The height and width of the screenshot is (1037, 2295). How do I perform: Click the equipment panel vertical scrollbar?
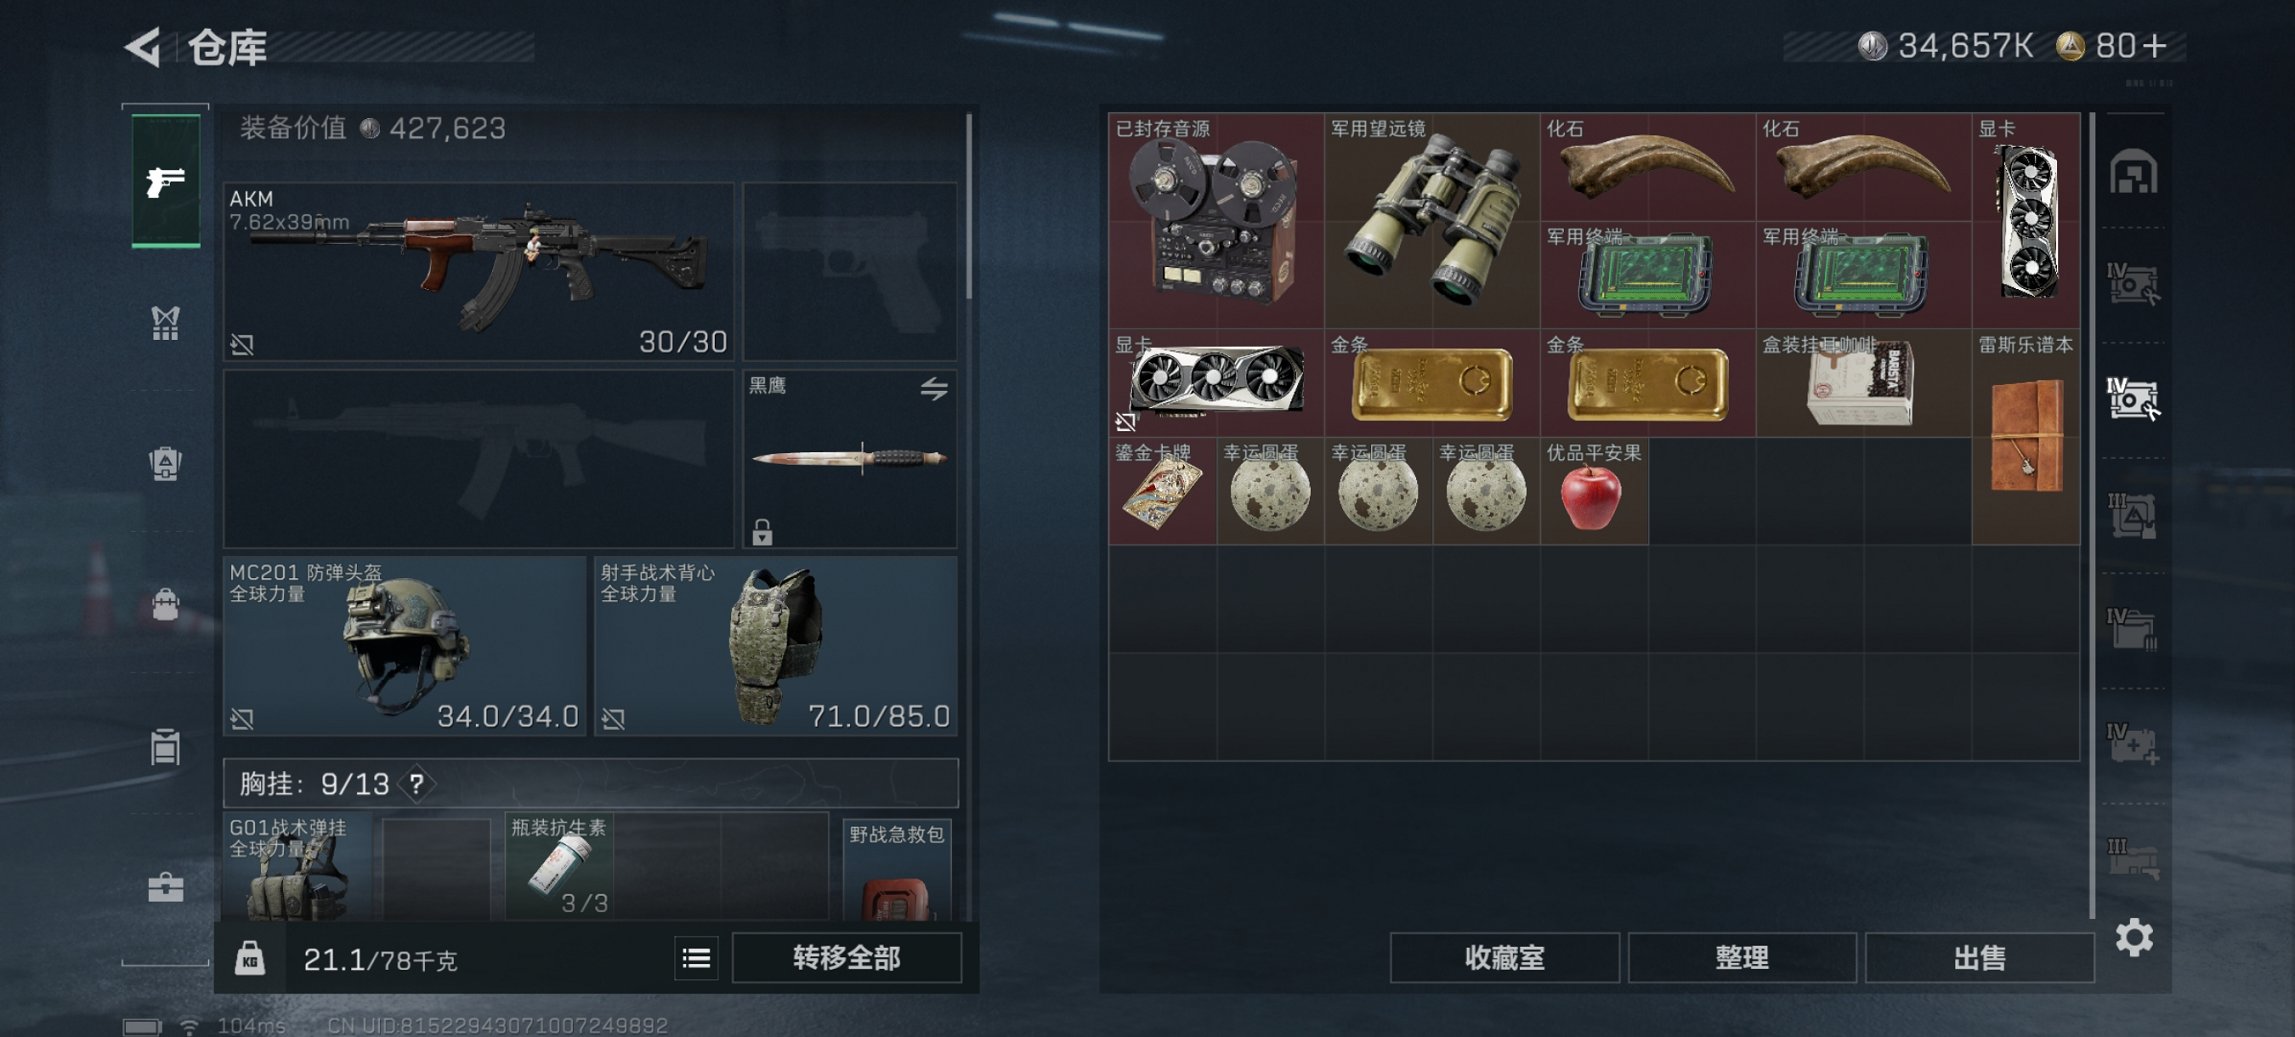click(x=968, y=206)
